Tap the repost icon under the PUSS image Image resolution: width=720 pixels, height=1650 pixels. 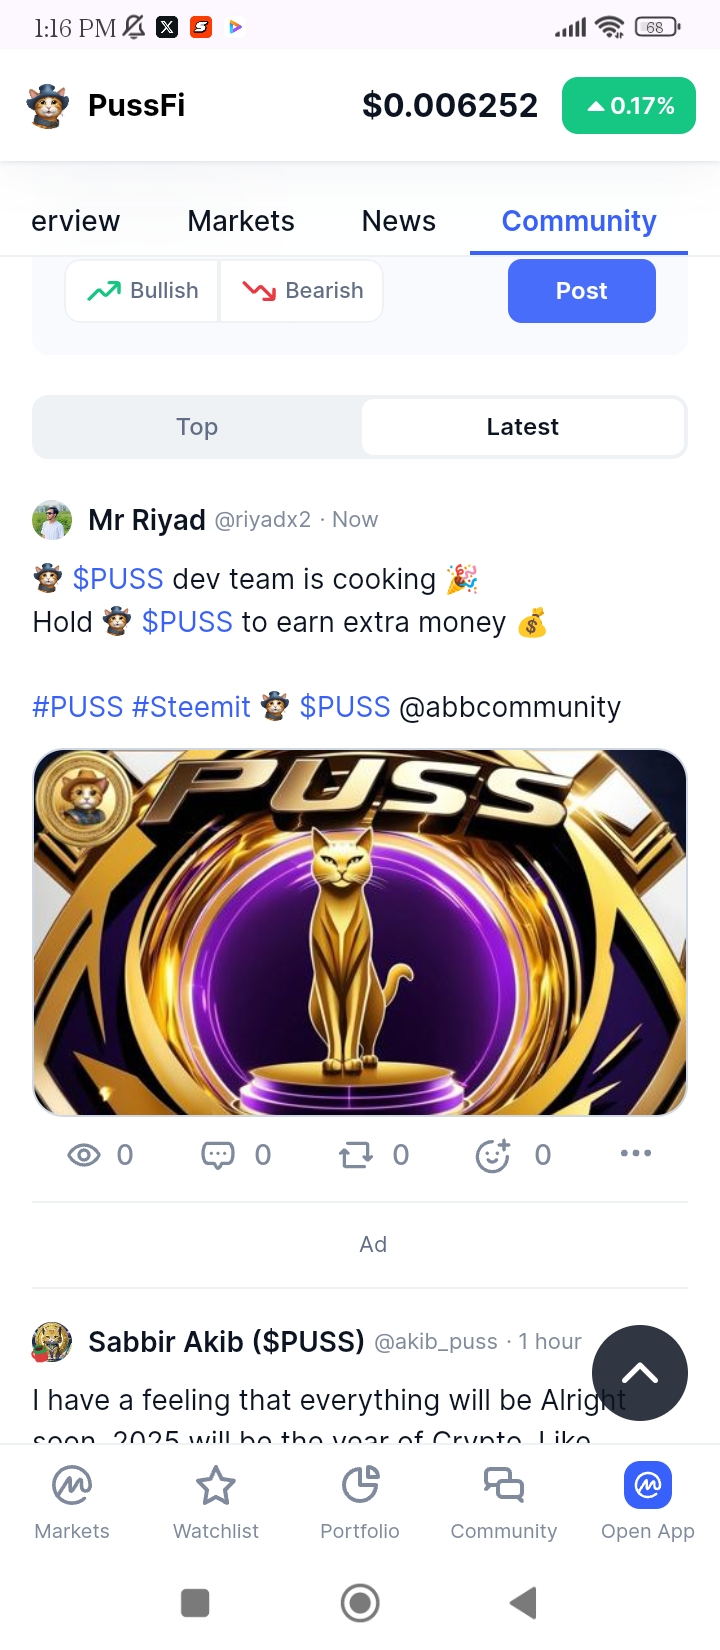tap(356, 1155)
